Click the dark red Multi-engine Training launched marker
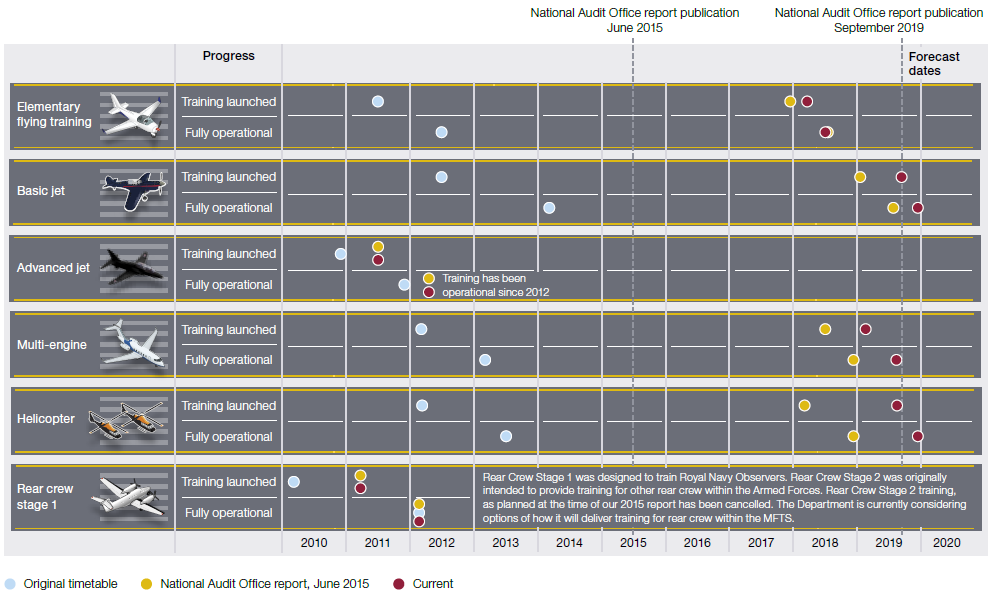 (x=865, y=329)
